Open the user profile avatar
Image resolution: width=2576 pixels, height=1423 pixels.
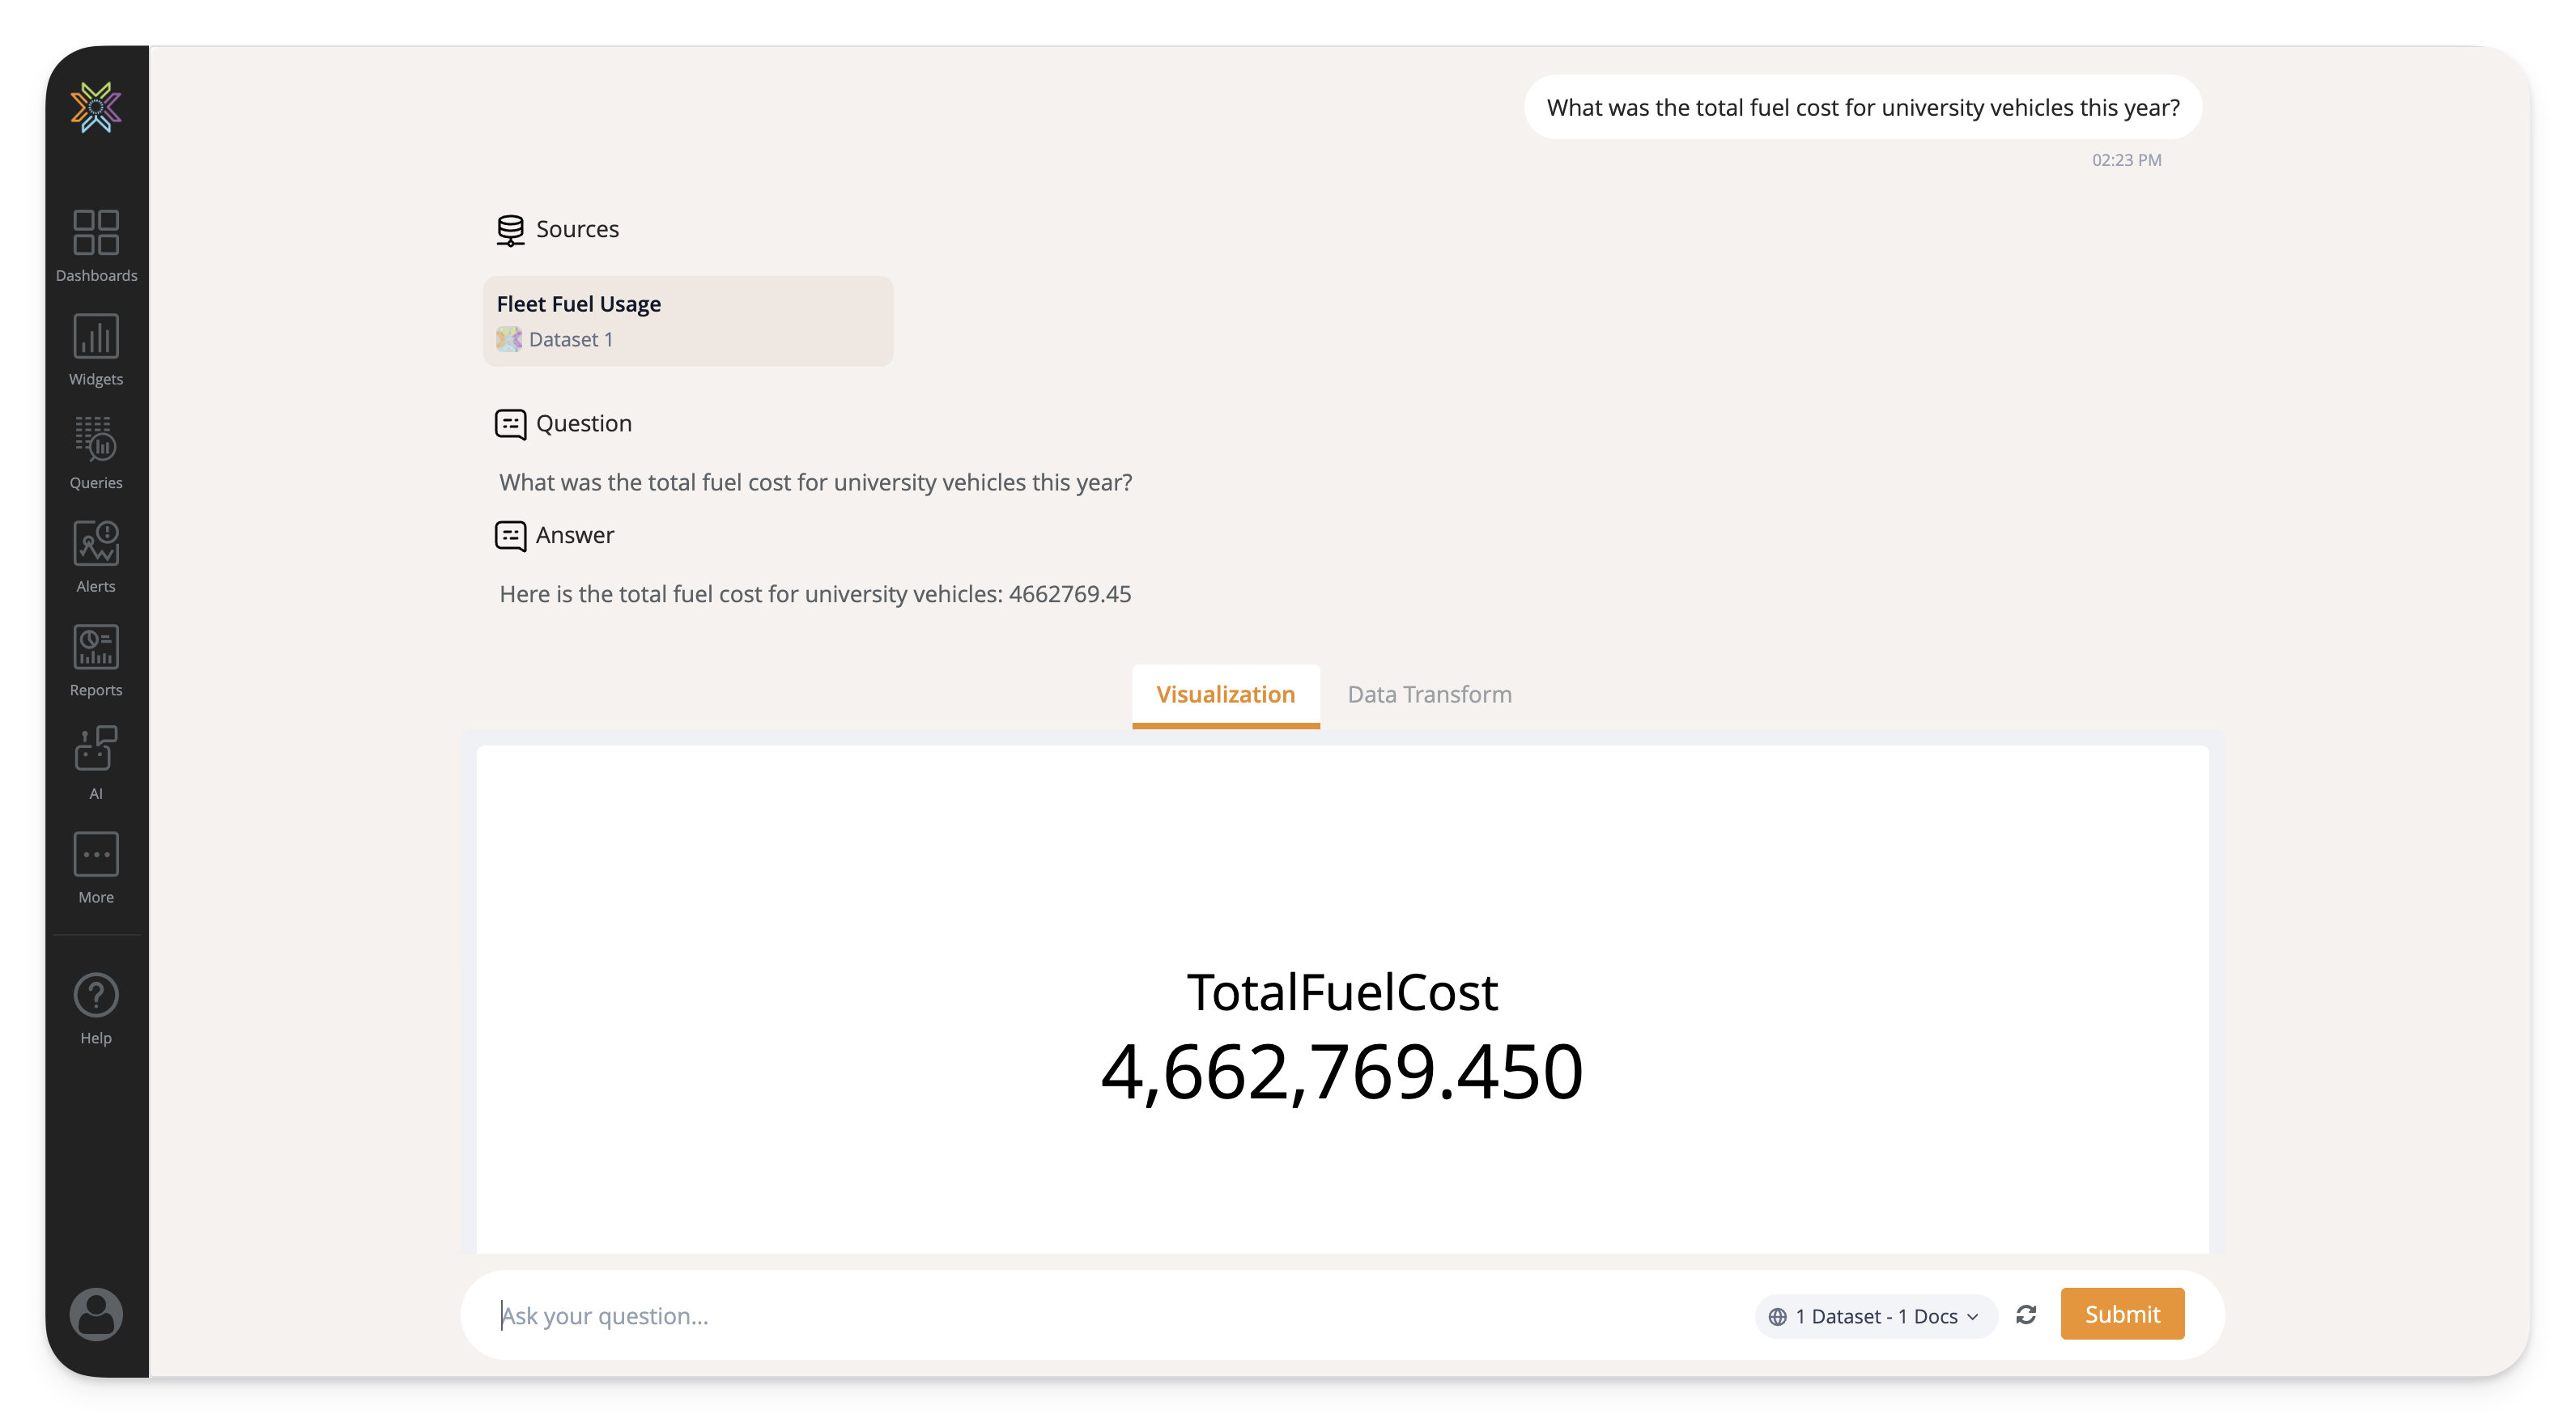96,1313
